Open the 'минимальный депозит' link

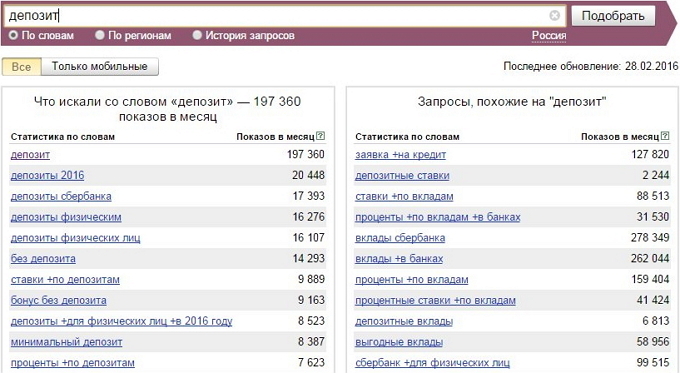point(66,342)
